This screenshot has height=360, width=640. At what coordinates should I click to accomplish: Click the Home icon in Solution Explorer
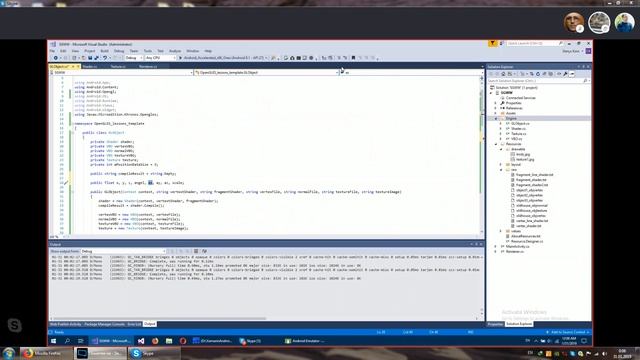[x=503, y=74]
